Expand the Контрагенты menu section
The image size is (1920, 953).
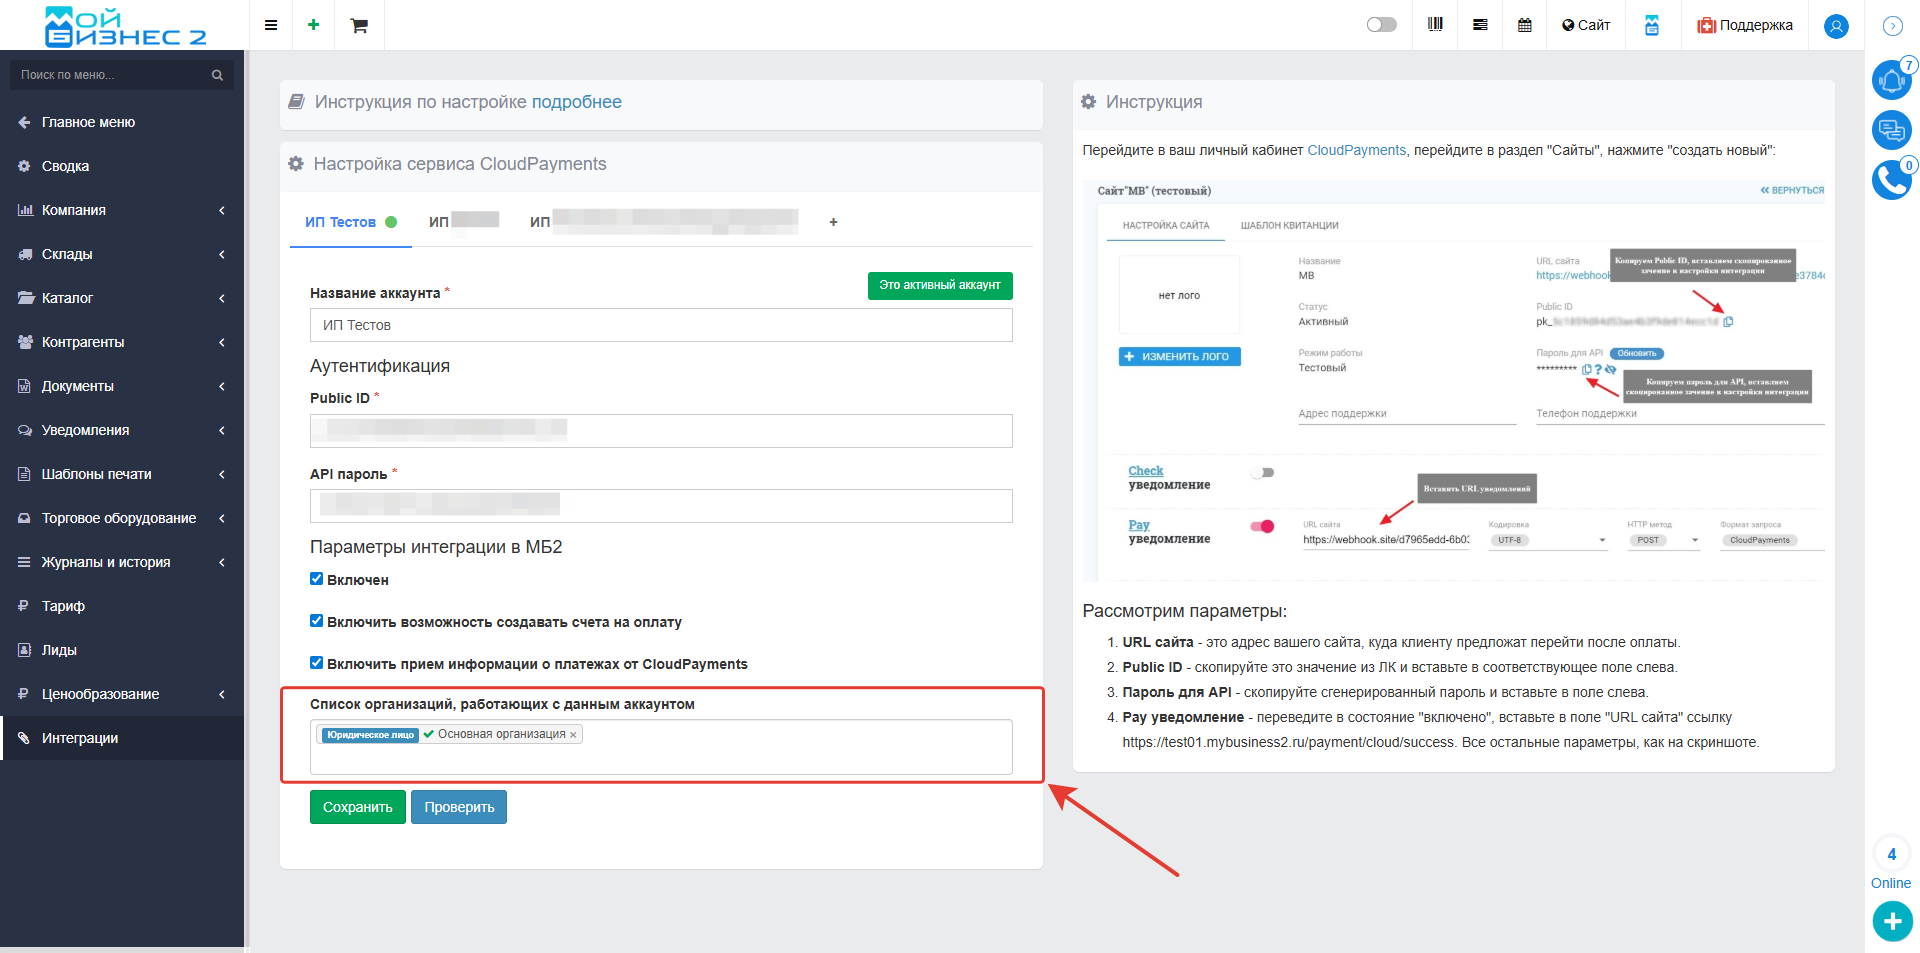pyautogui.click(x=122, y=342)
